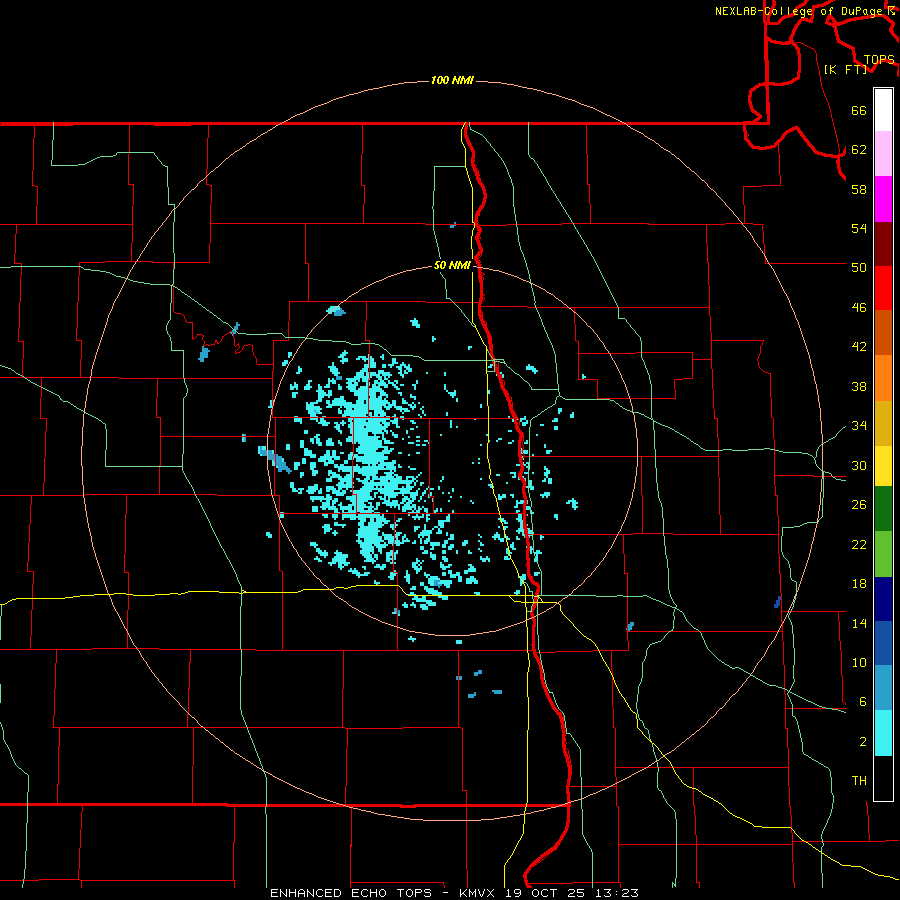Viewport: 900px width, 900px height.
Task: Click the "14" scale value
Action: click(859, 623)
